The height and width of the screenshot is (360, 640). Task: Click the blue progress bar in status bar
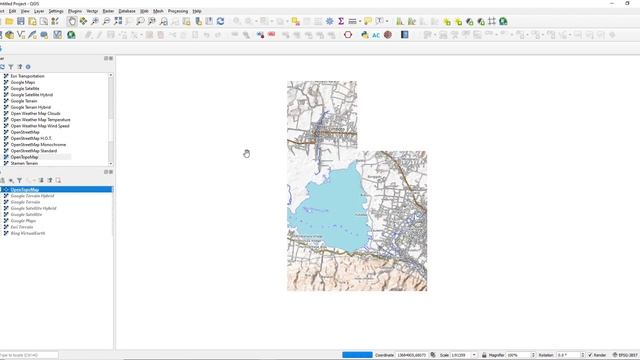tap(357, 355)
